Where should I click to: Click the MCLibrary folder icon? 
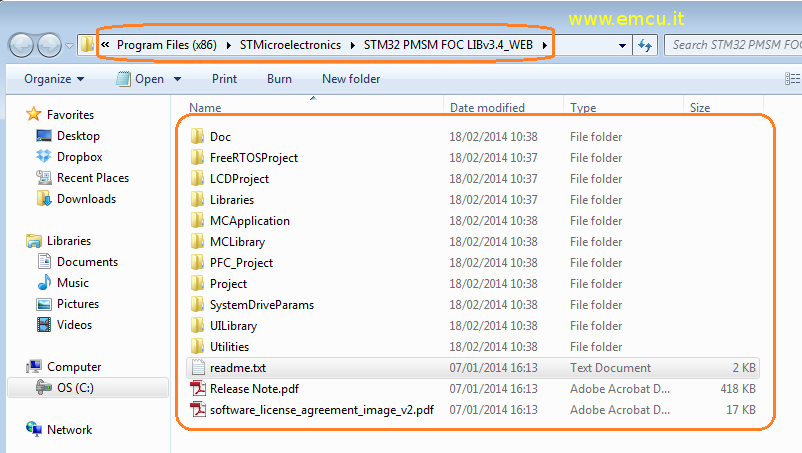click(x=197, y=241)
